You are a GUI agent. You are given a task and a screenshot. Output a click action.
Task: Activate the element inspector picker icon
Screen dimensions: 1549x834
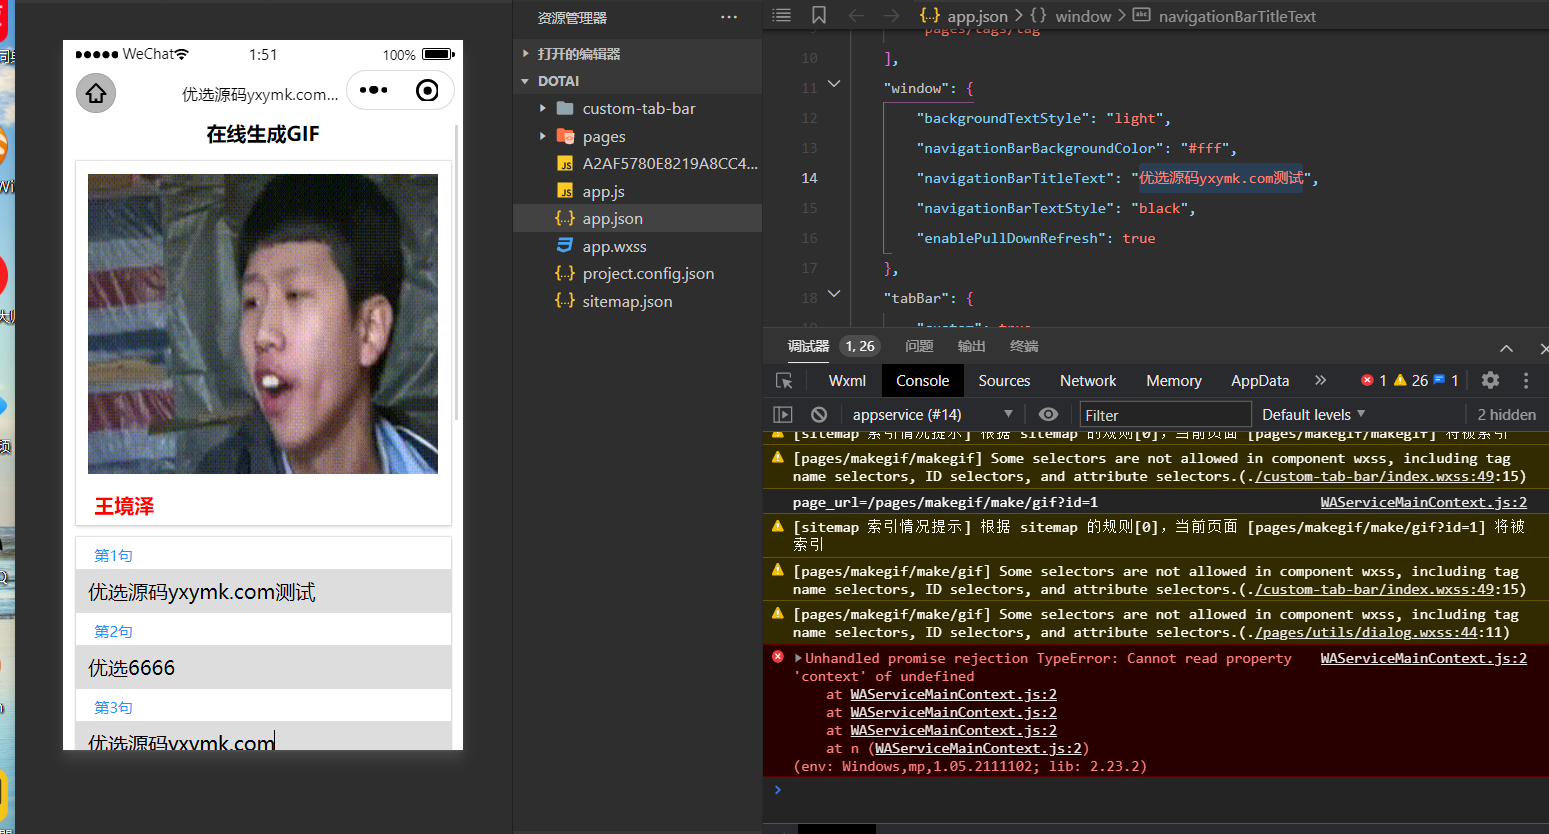pyautogui.click(x=784, y=381)
